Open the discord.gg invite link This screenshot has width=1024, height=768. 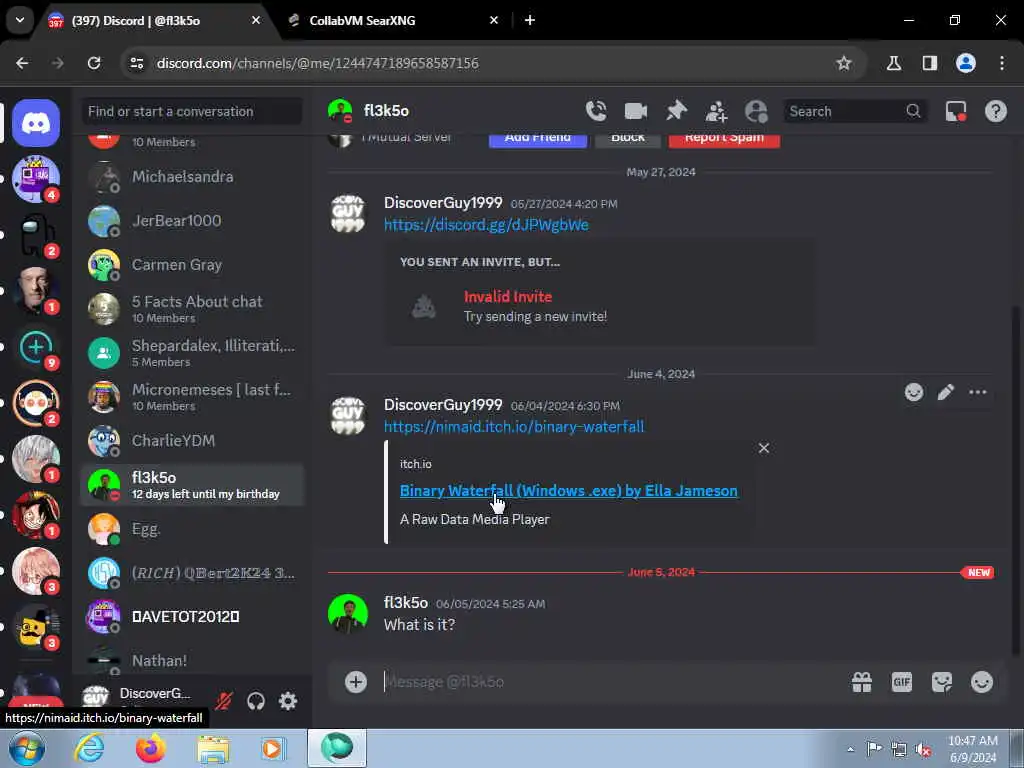pyautogui.click(x=486, y=225)
